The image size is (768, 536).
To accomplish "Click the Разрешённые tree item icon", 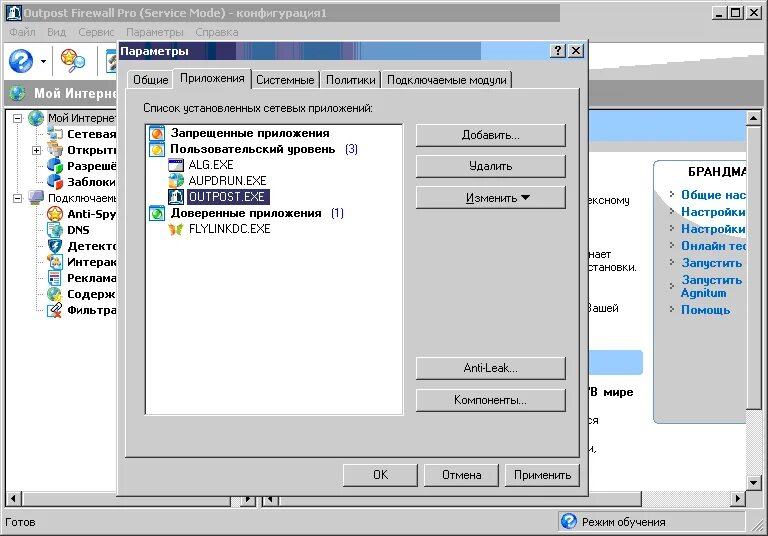I will pyautogui.click(x=55, y=166).
